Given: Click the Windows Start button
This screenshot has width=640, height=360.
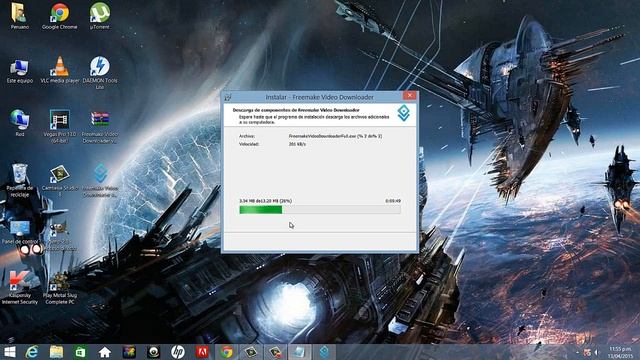Looking at the screenshot, I should [9, 352].
